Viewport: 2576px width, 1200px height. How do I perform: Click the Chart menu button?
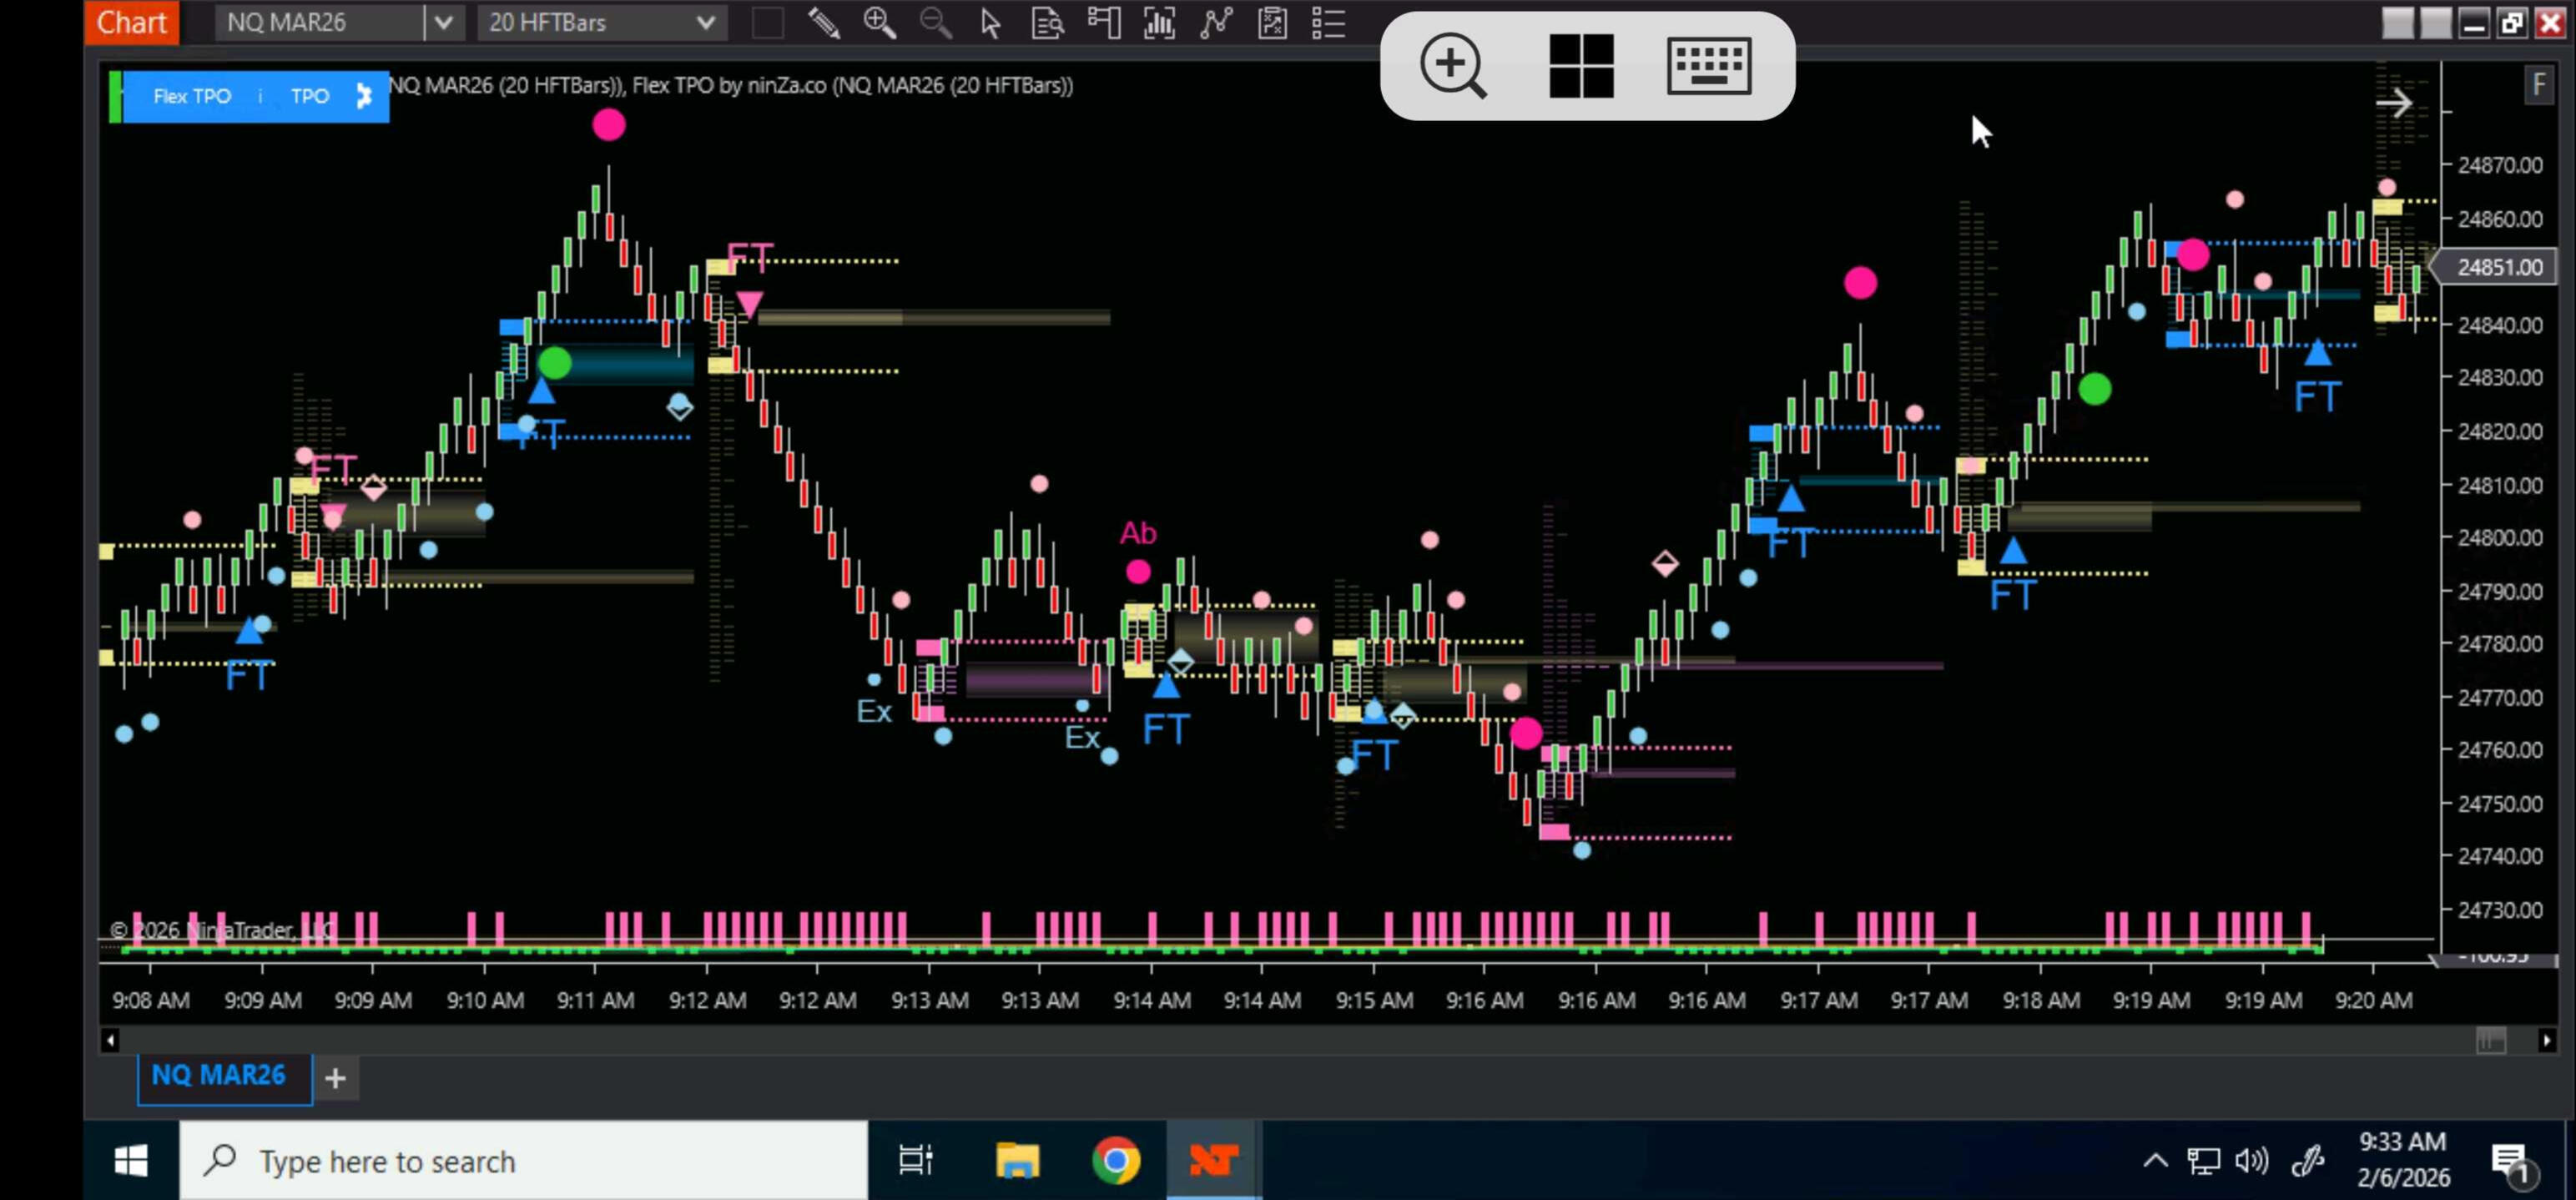pyautogui.click(x=131, y=22)
